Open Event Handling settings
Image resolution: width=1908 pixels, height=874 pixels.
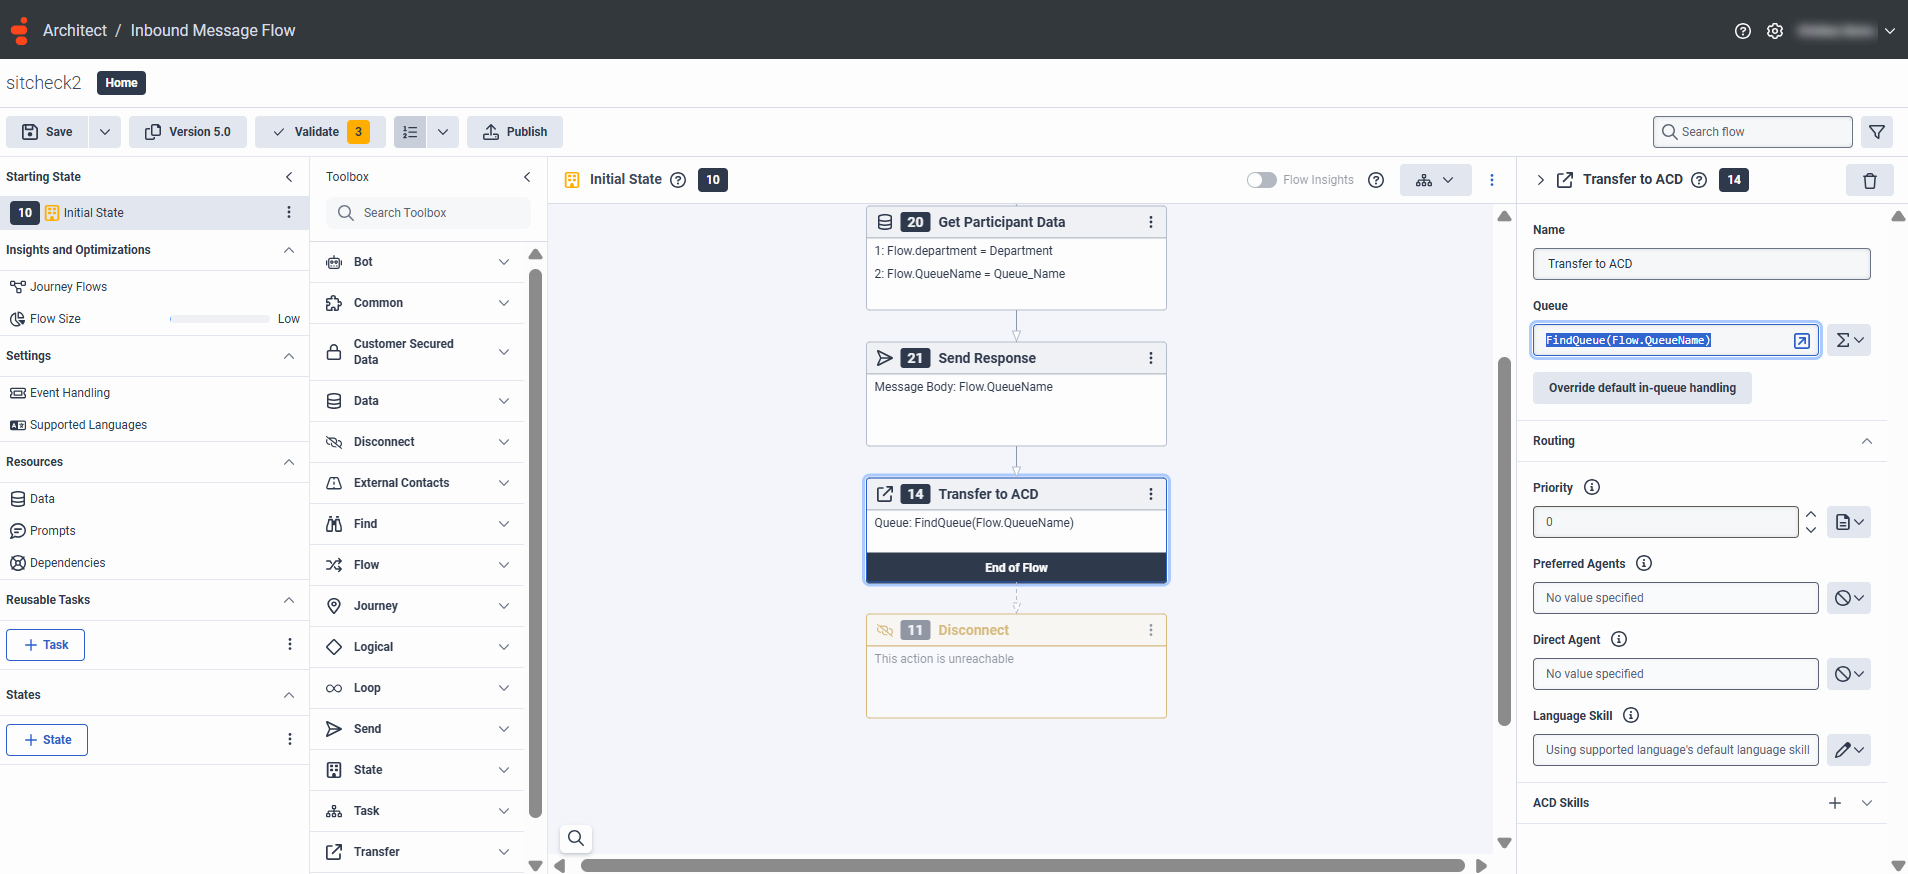point(70,393)
